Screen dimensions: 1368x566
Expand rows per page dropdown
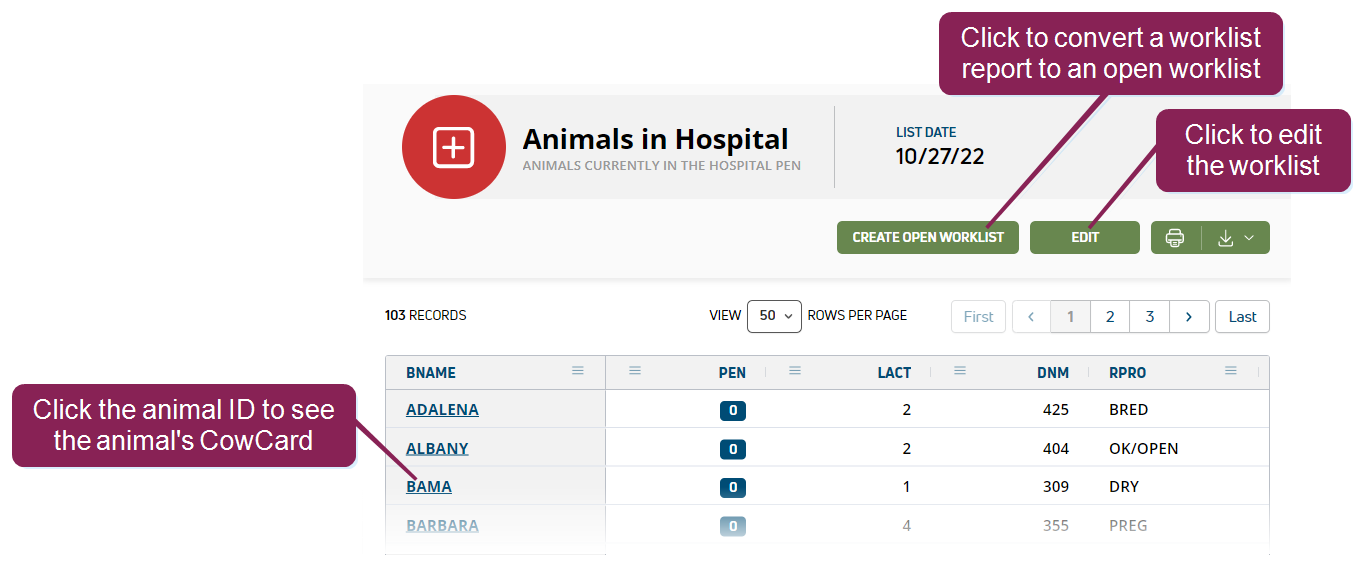[x=774, y=316]
